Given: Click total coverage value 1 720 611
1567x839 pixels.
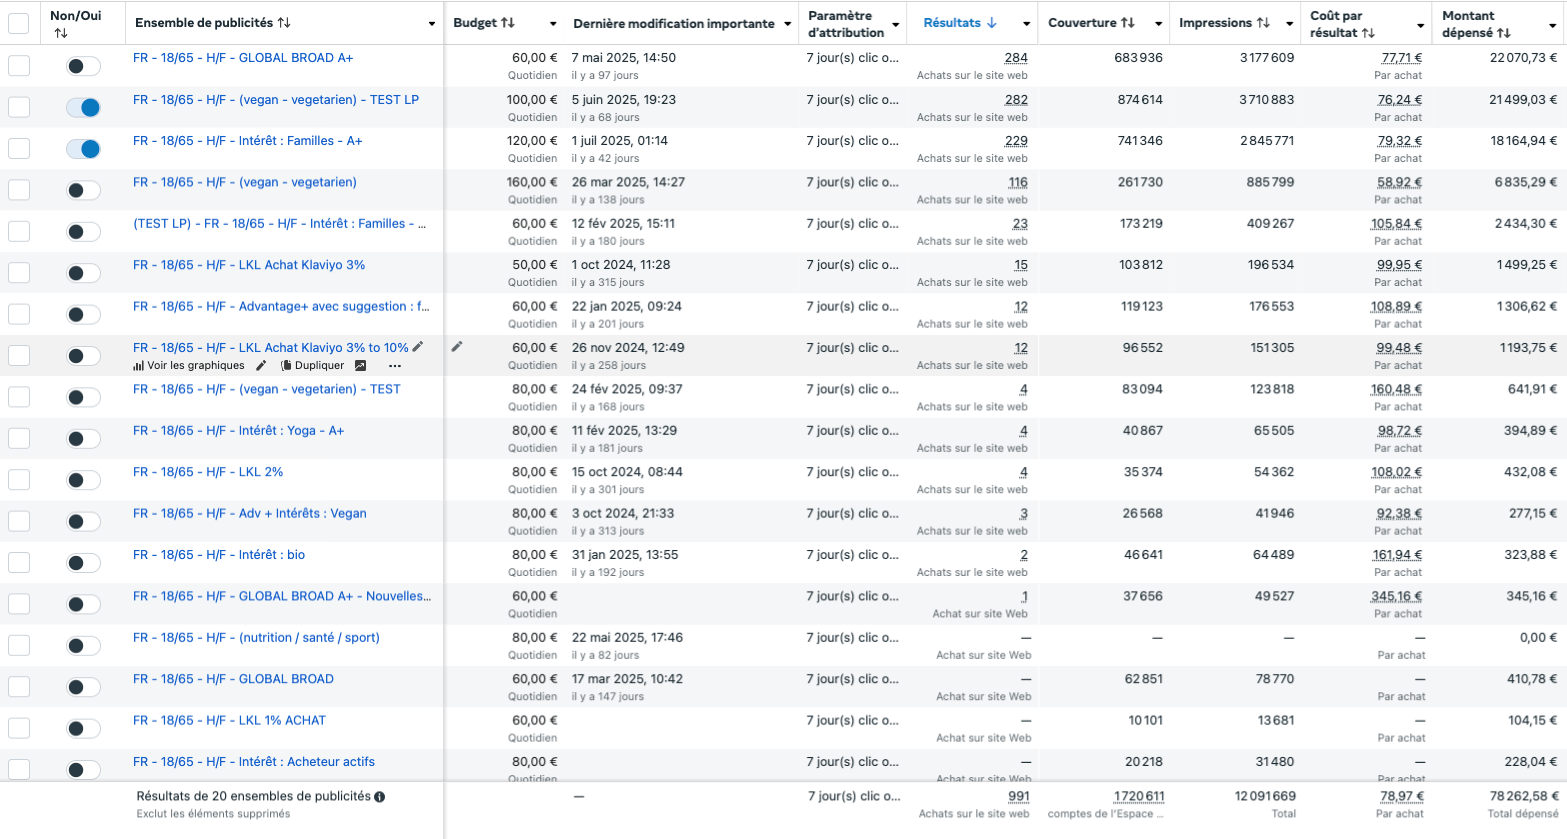Looking at the screenshot, I should pos(1138,797).
